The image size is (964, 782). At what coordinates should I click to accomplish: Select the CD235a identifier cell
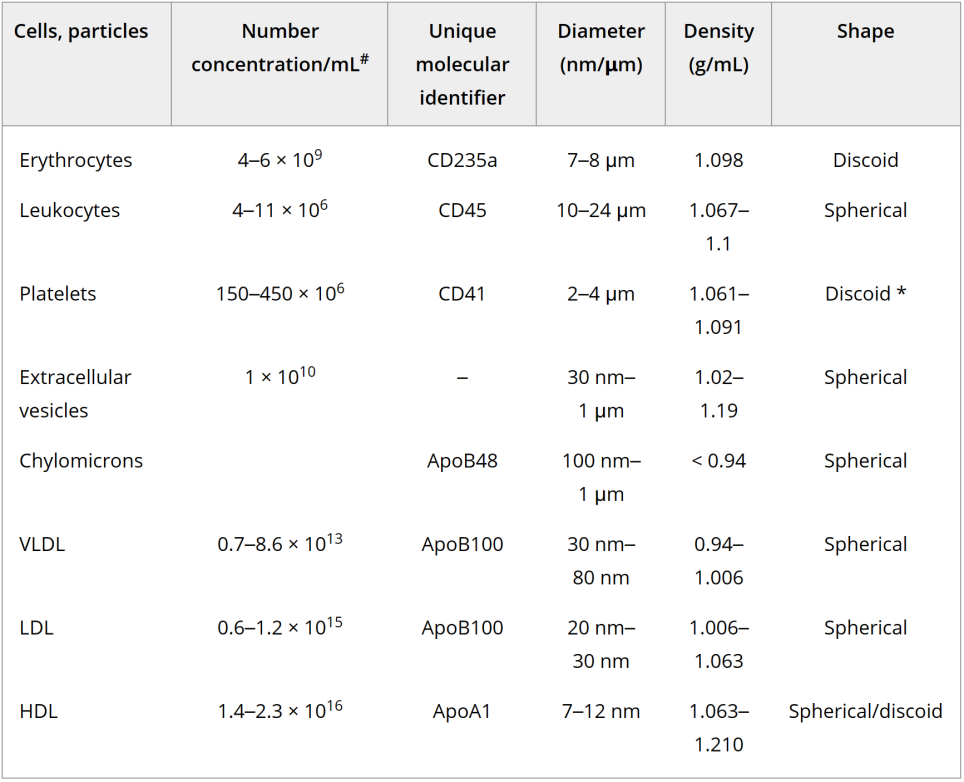coord(462,161)
